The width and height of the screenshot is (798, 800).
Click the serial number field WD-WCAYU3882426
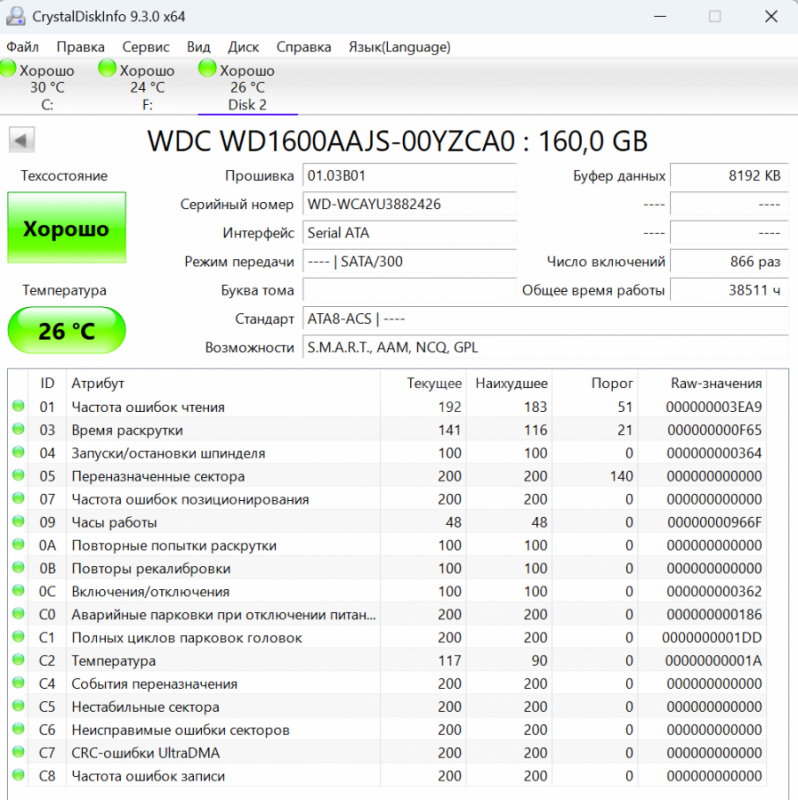[x=409, y=204]
